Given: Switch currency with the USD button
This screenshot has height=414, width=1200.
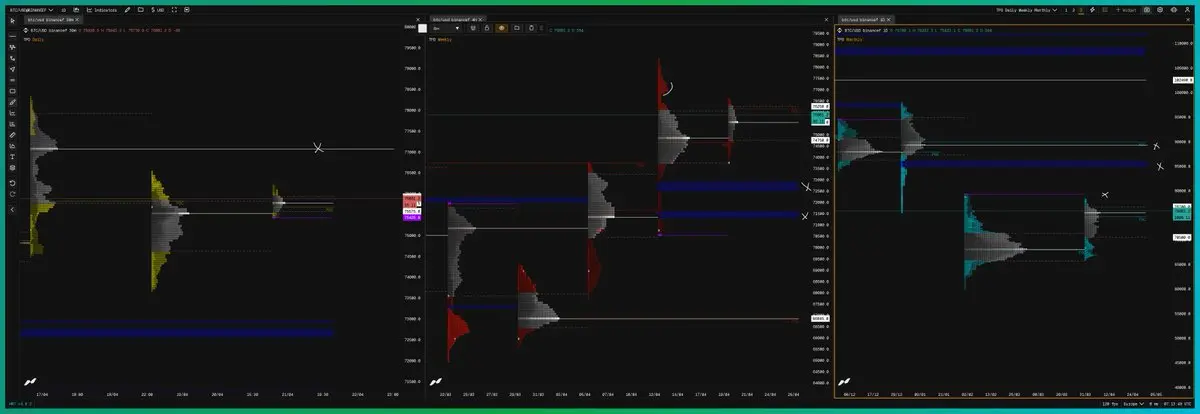Looking at the screenshot, I should click(157, 10).
